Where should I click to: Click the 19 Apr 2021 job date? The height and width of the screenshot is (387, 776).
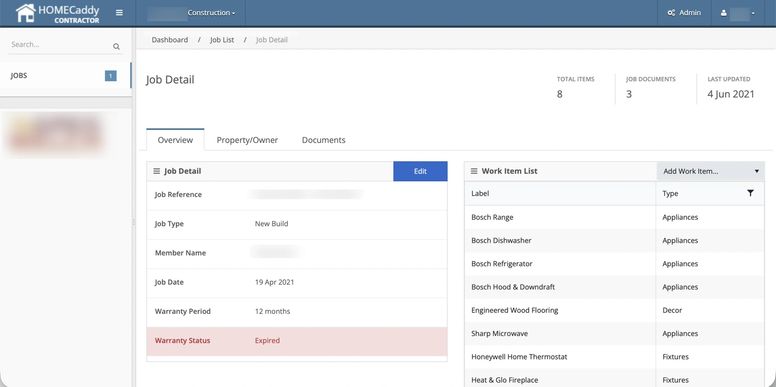pyautogui.click(x=274, y=282)
